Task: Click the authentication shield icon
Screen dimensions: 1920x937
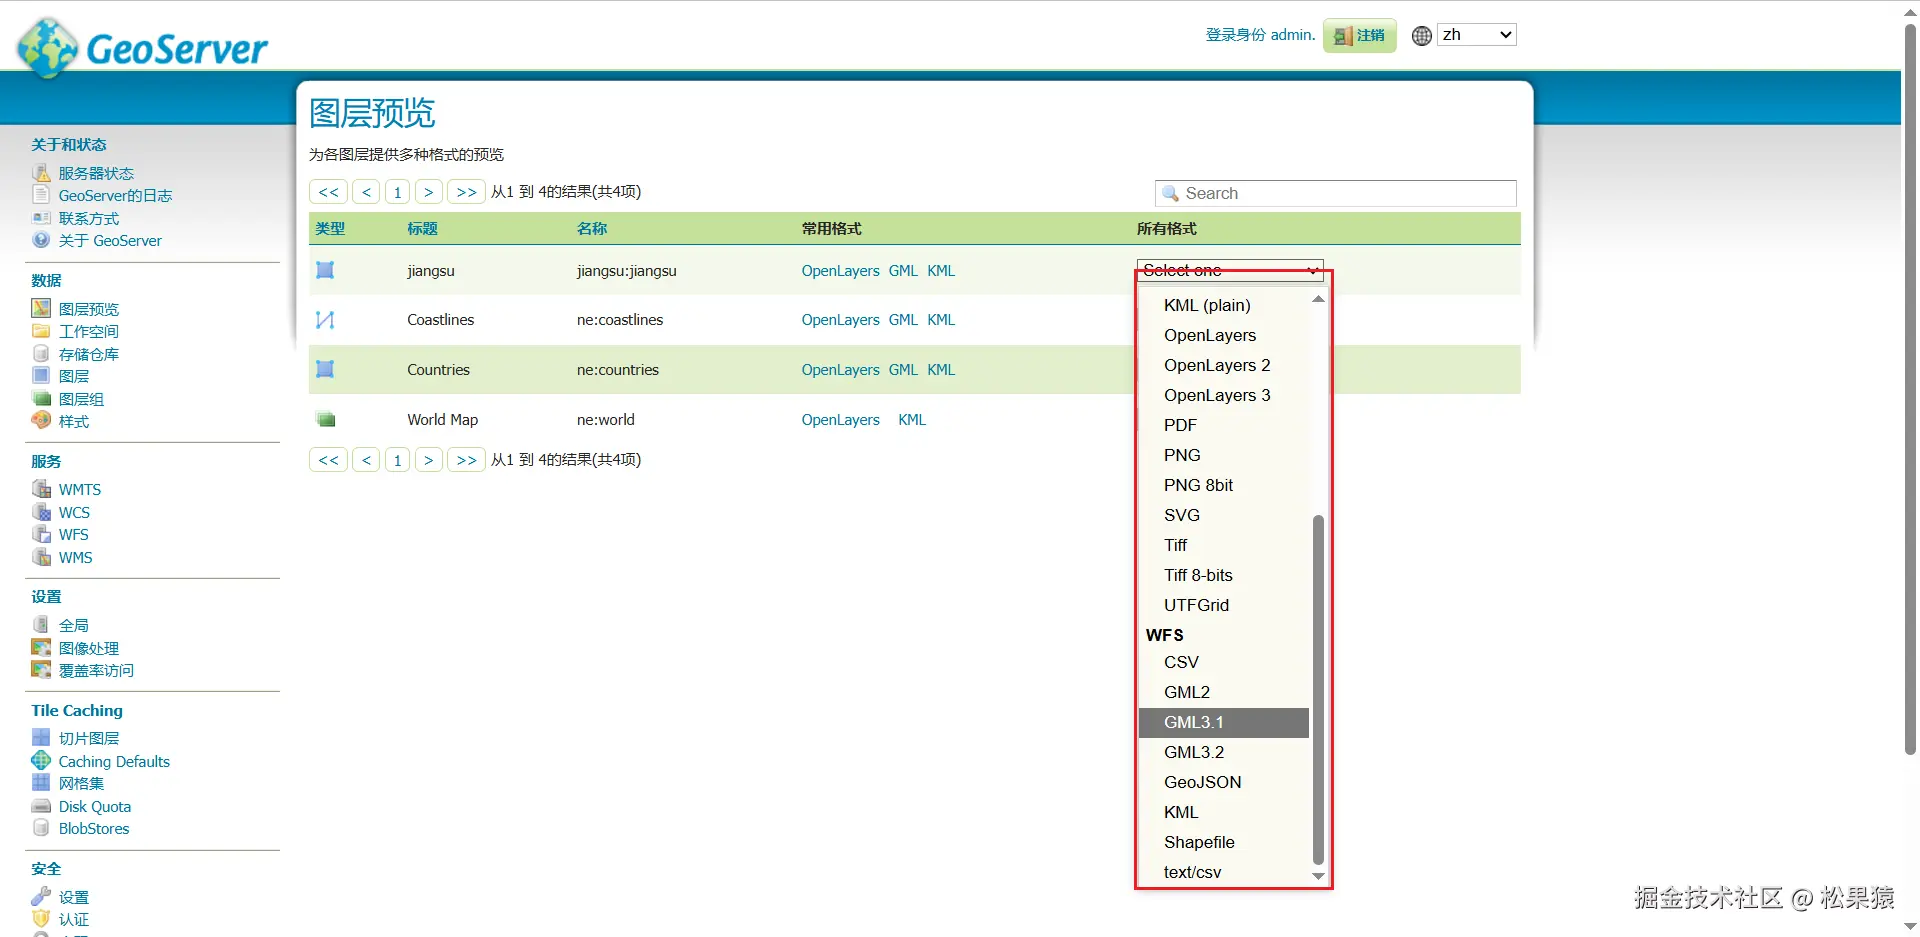Action: click(x=41, y=919)
